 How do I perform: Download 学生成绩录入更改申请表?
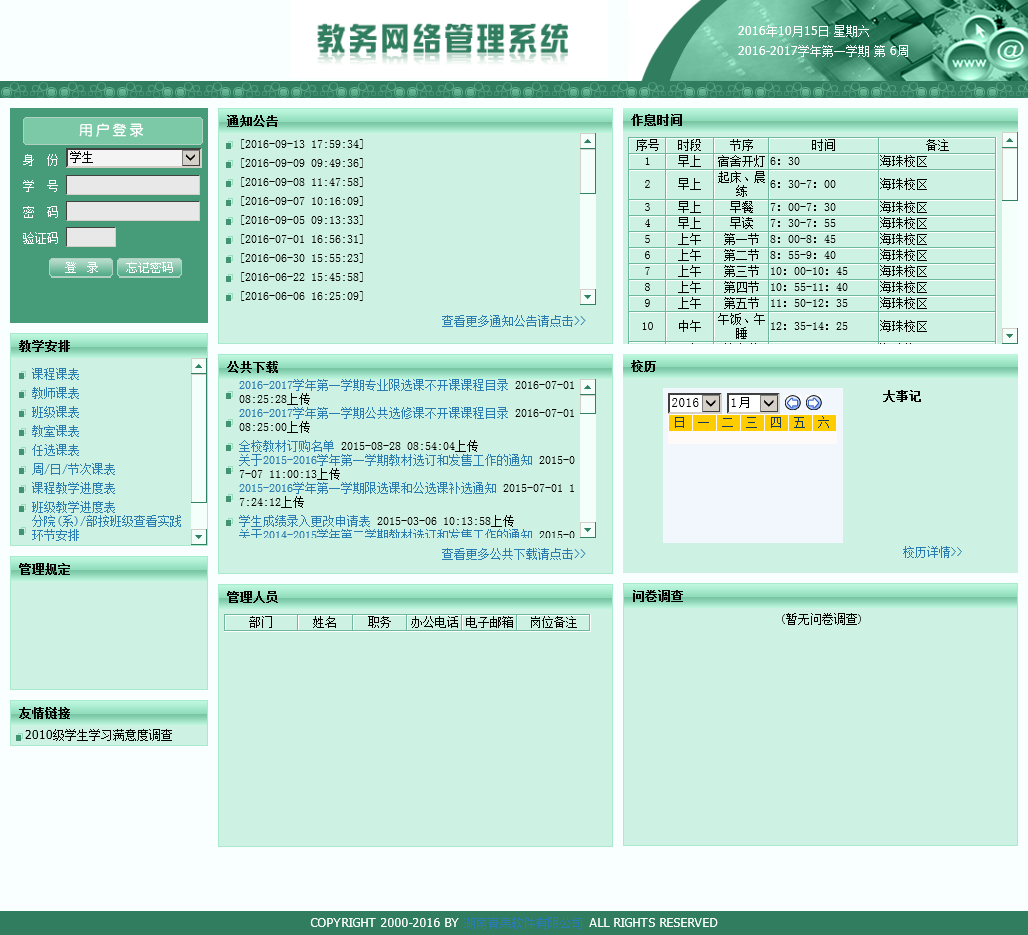304,521
